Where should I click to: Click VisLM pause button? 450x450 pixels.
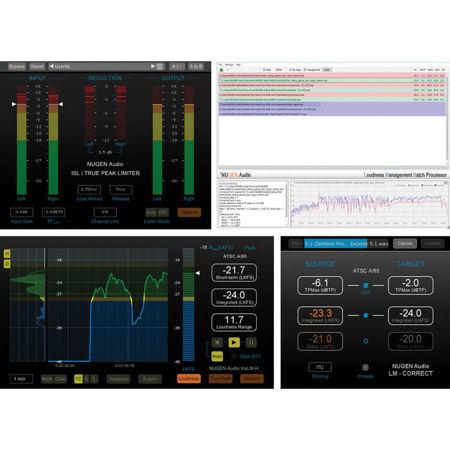click(x=251, y=342)
